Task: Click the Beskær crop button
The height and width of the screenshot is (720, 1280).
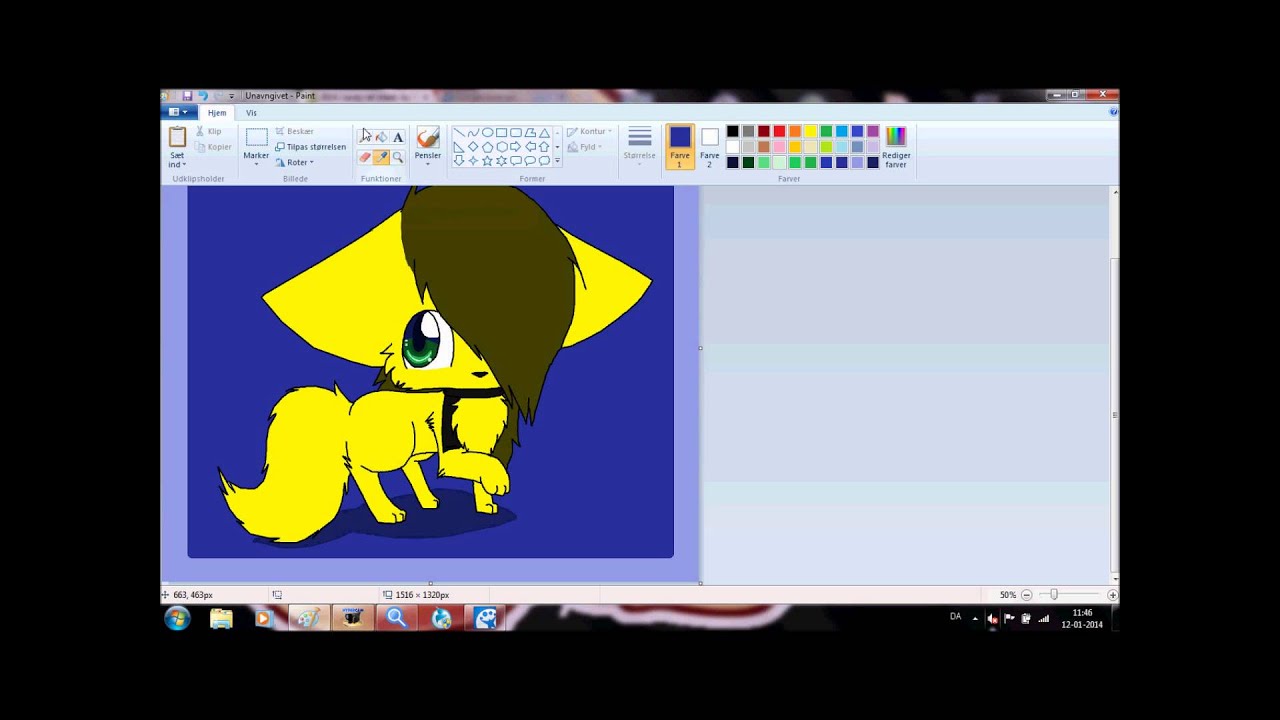Action: pos(294,131)
